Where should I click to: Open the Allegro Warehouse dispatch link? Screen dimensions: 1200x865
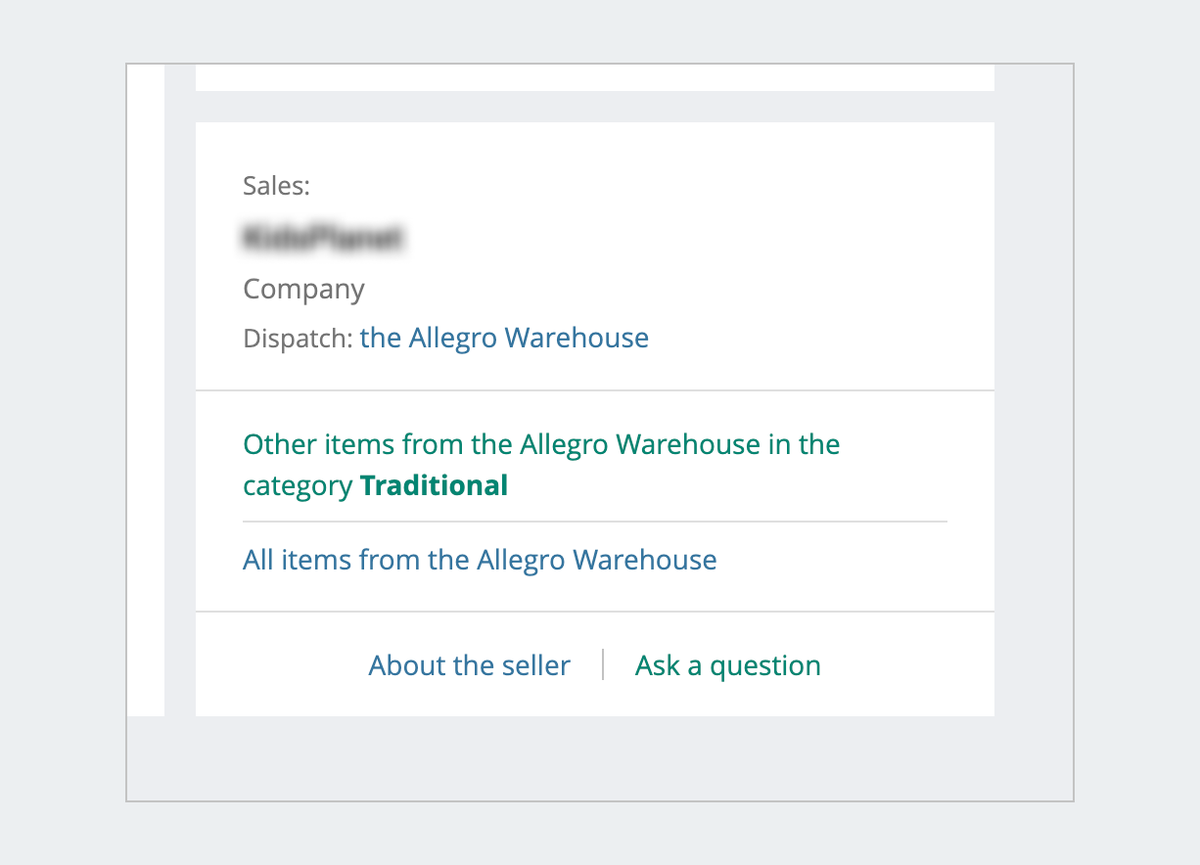[503, 338]
